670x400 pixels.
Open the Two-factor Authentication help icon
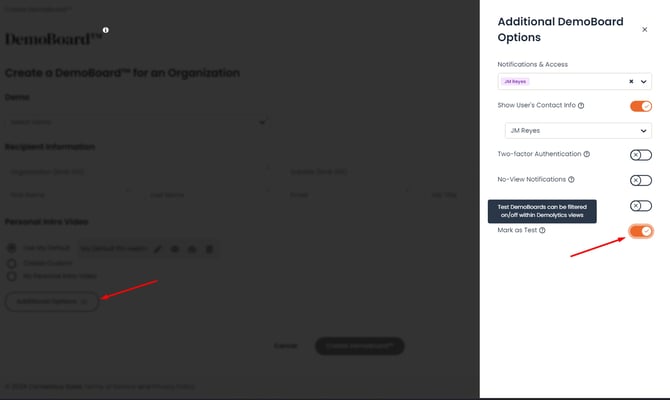point(587,154)
